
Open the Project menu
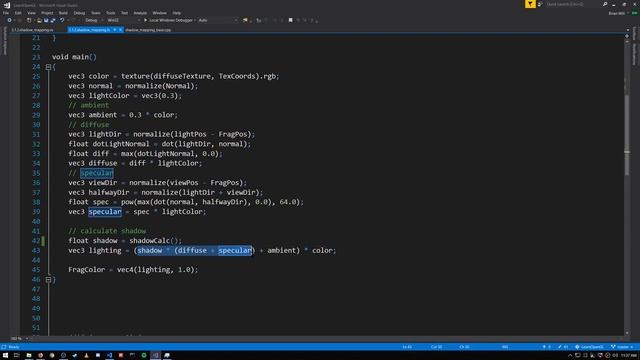[47, 13]
